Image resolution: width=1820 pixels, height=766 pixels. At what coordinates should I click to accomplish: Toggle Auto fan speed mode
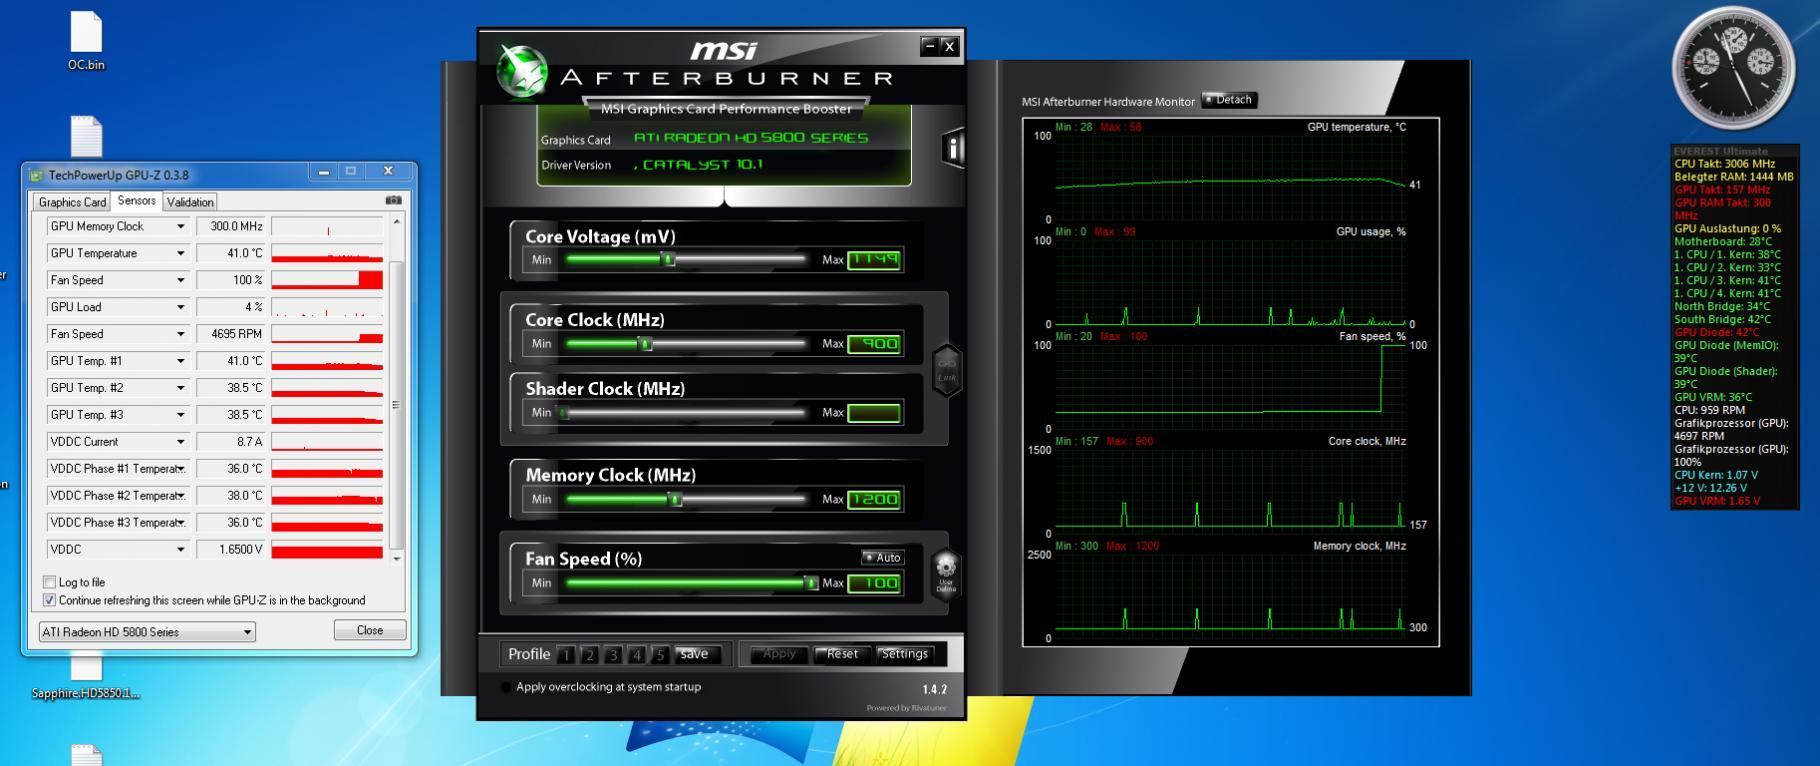click(882, 558)
